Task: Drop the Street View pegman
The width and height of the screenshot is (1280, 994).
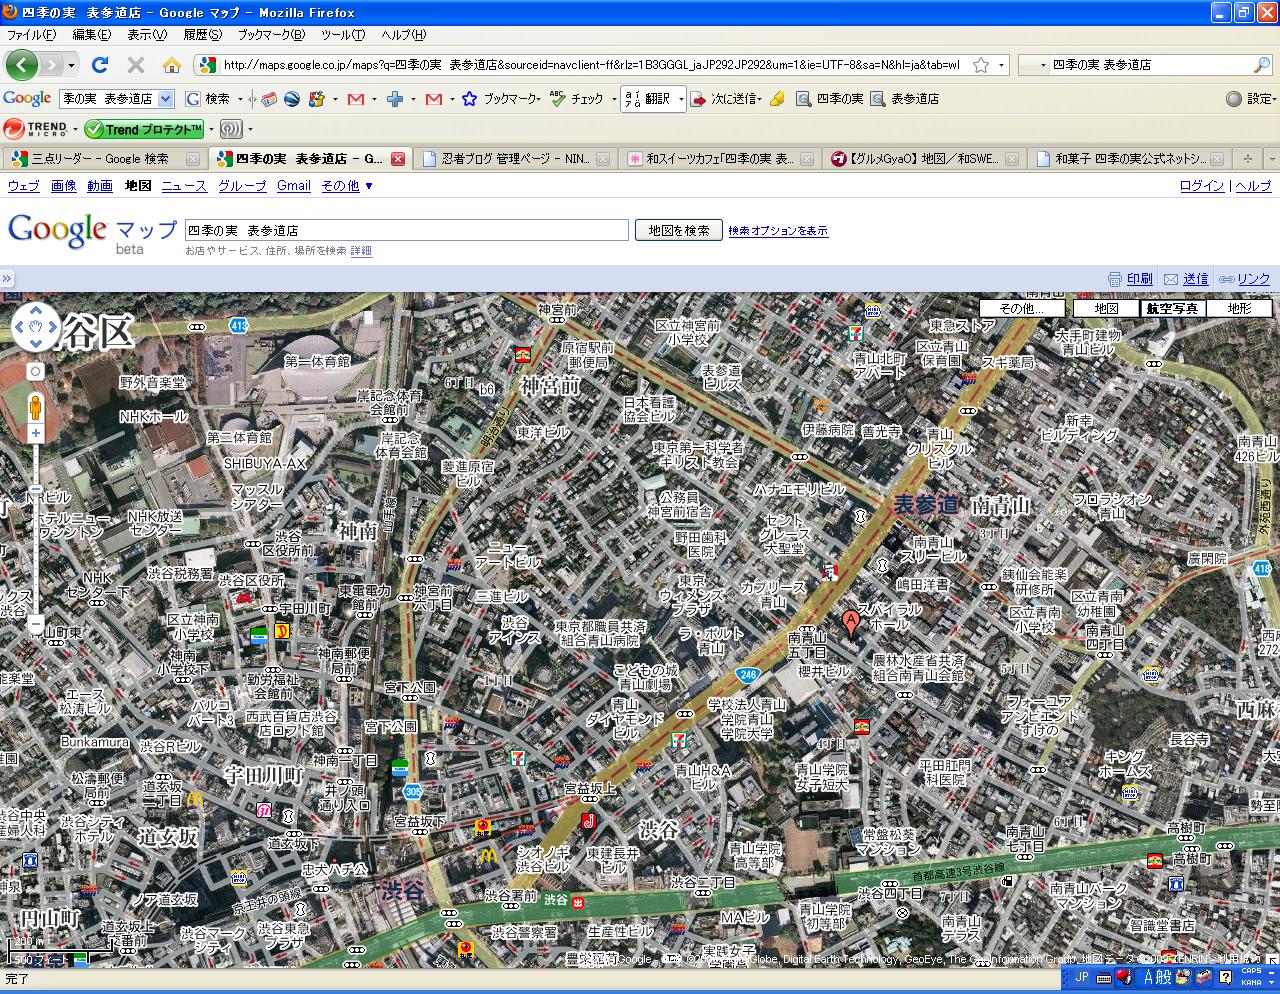Action: pos(35,409)
